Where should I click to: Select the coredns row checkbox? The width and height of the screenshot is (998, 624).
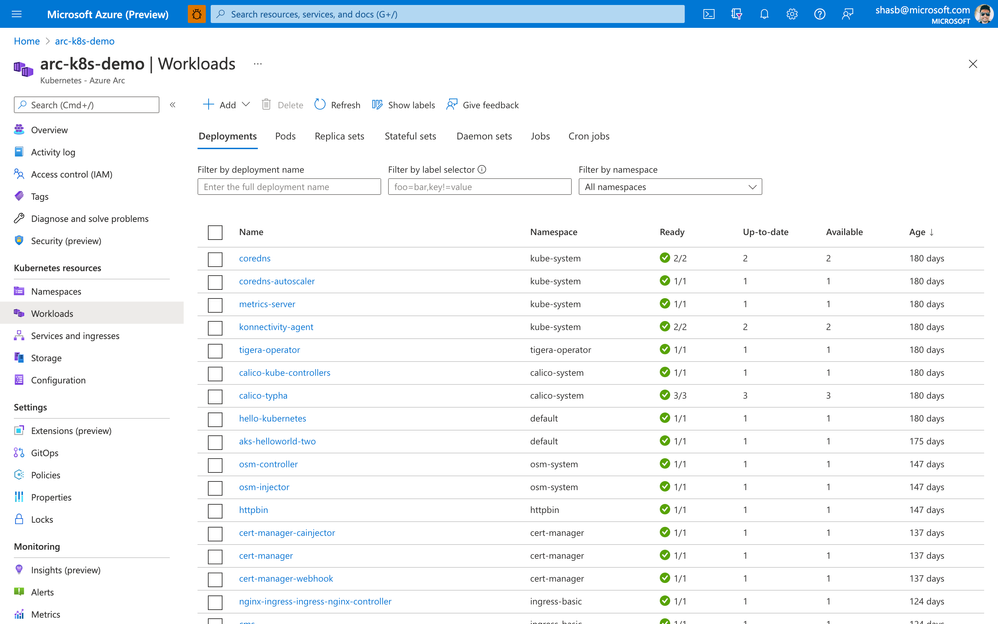coord(215,259)
